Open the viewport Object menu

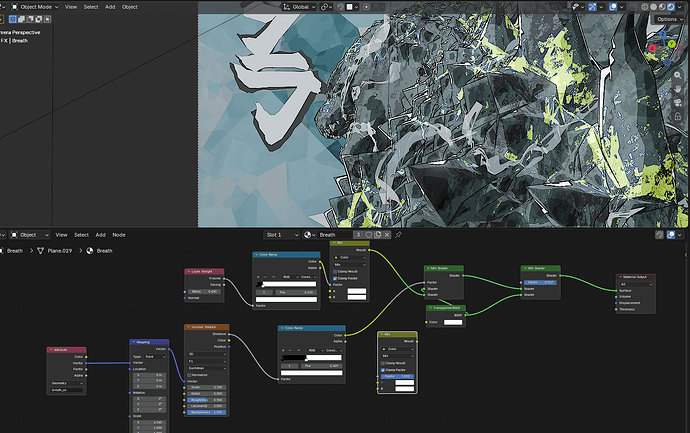point(129,7)
